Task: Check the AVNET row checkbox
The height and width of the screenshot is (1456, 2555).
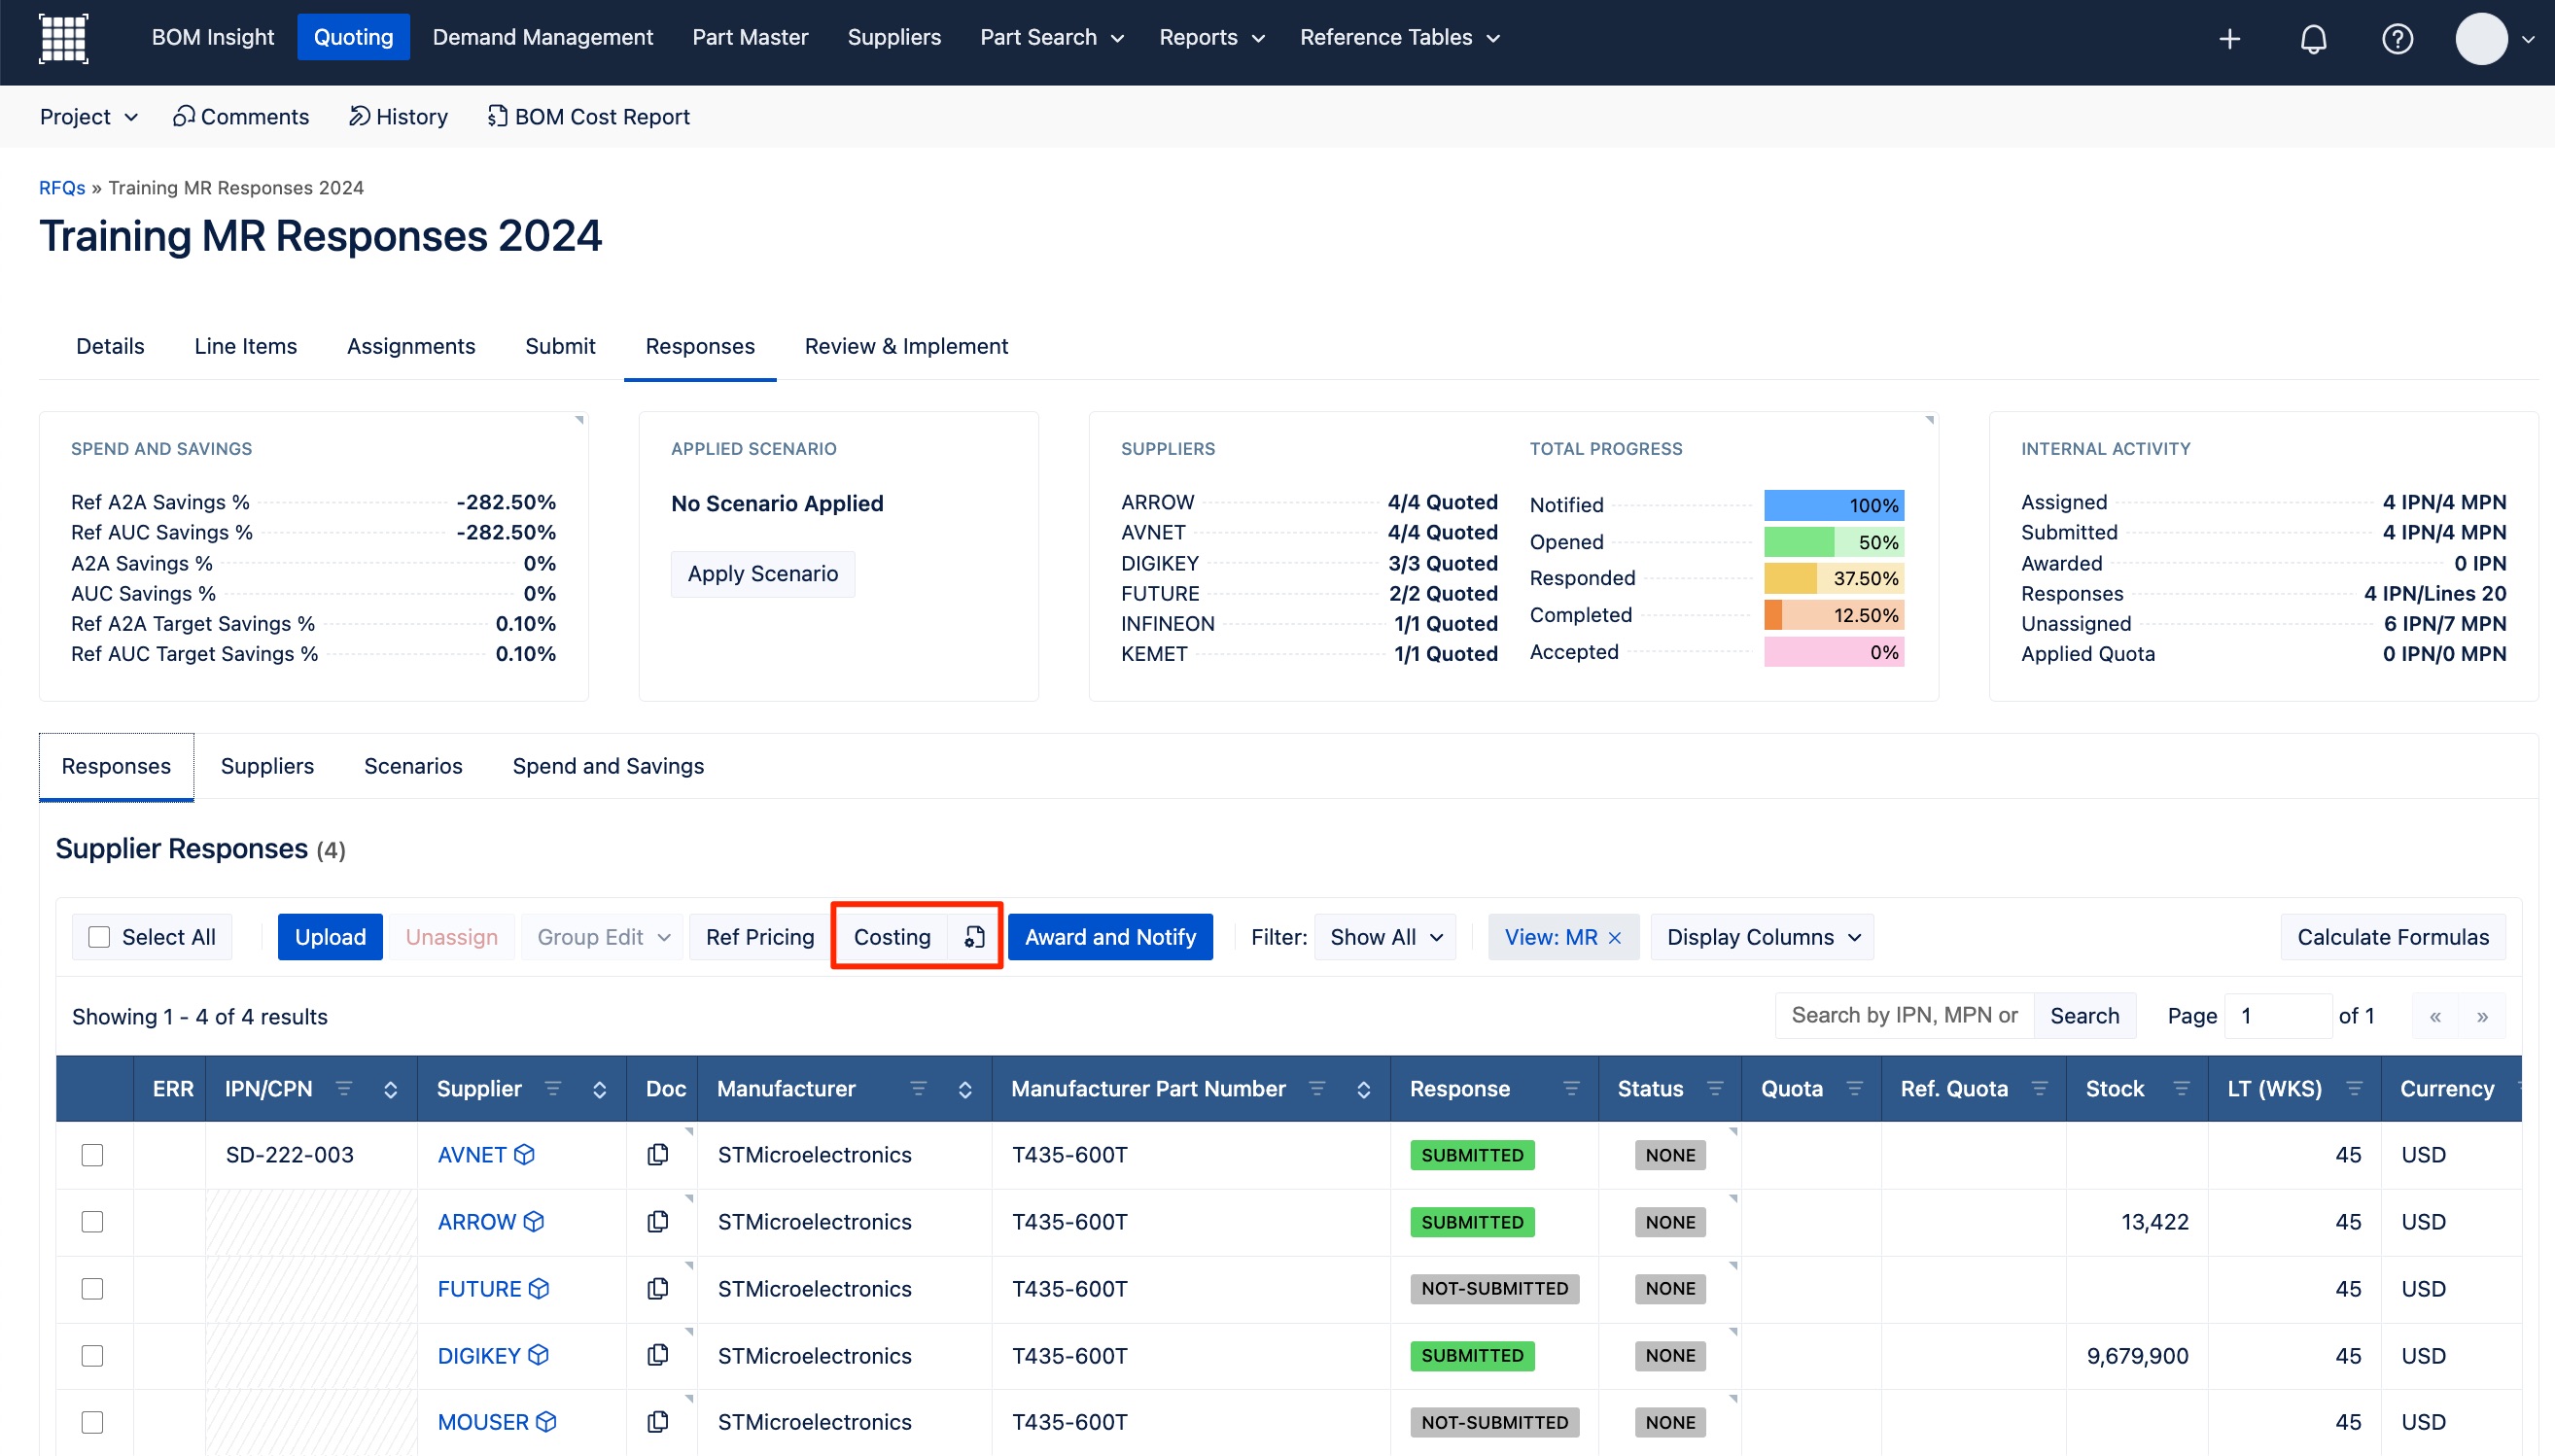Action: pyautogui.click(x=92, y=1155)
